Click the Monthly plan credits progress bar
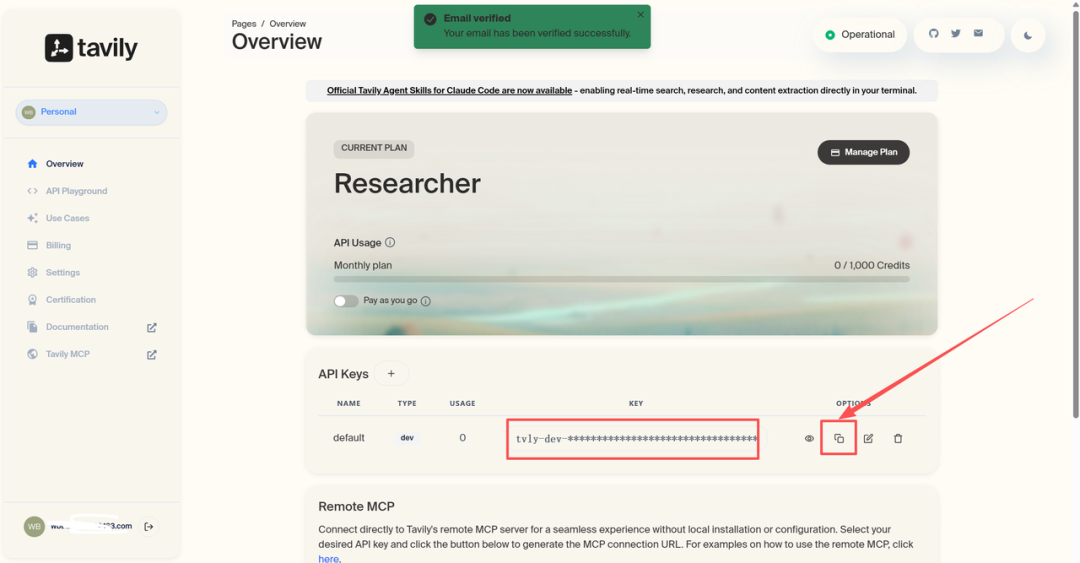This screenshot has width=1080, height=563. click(621, 279)
